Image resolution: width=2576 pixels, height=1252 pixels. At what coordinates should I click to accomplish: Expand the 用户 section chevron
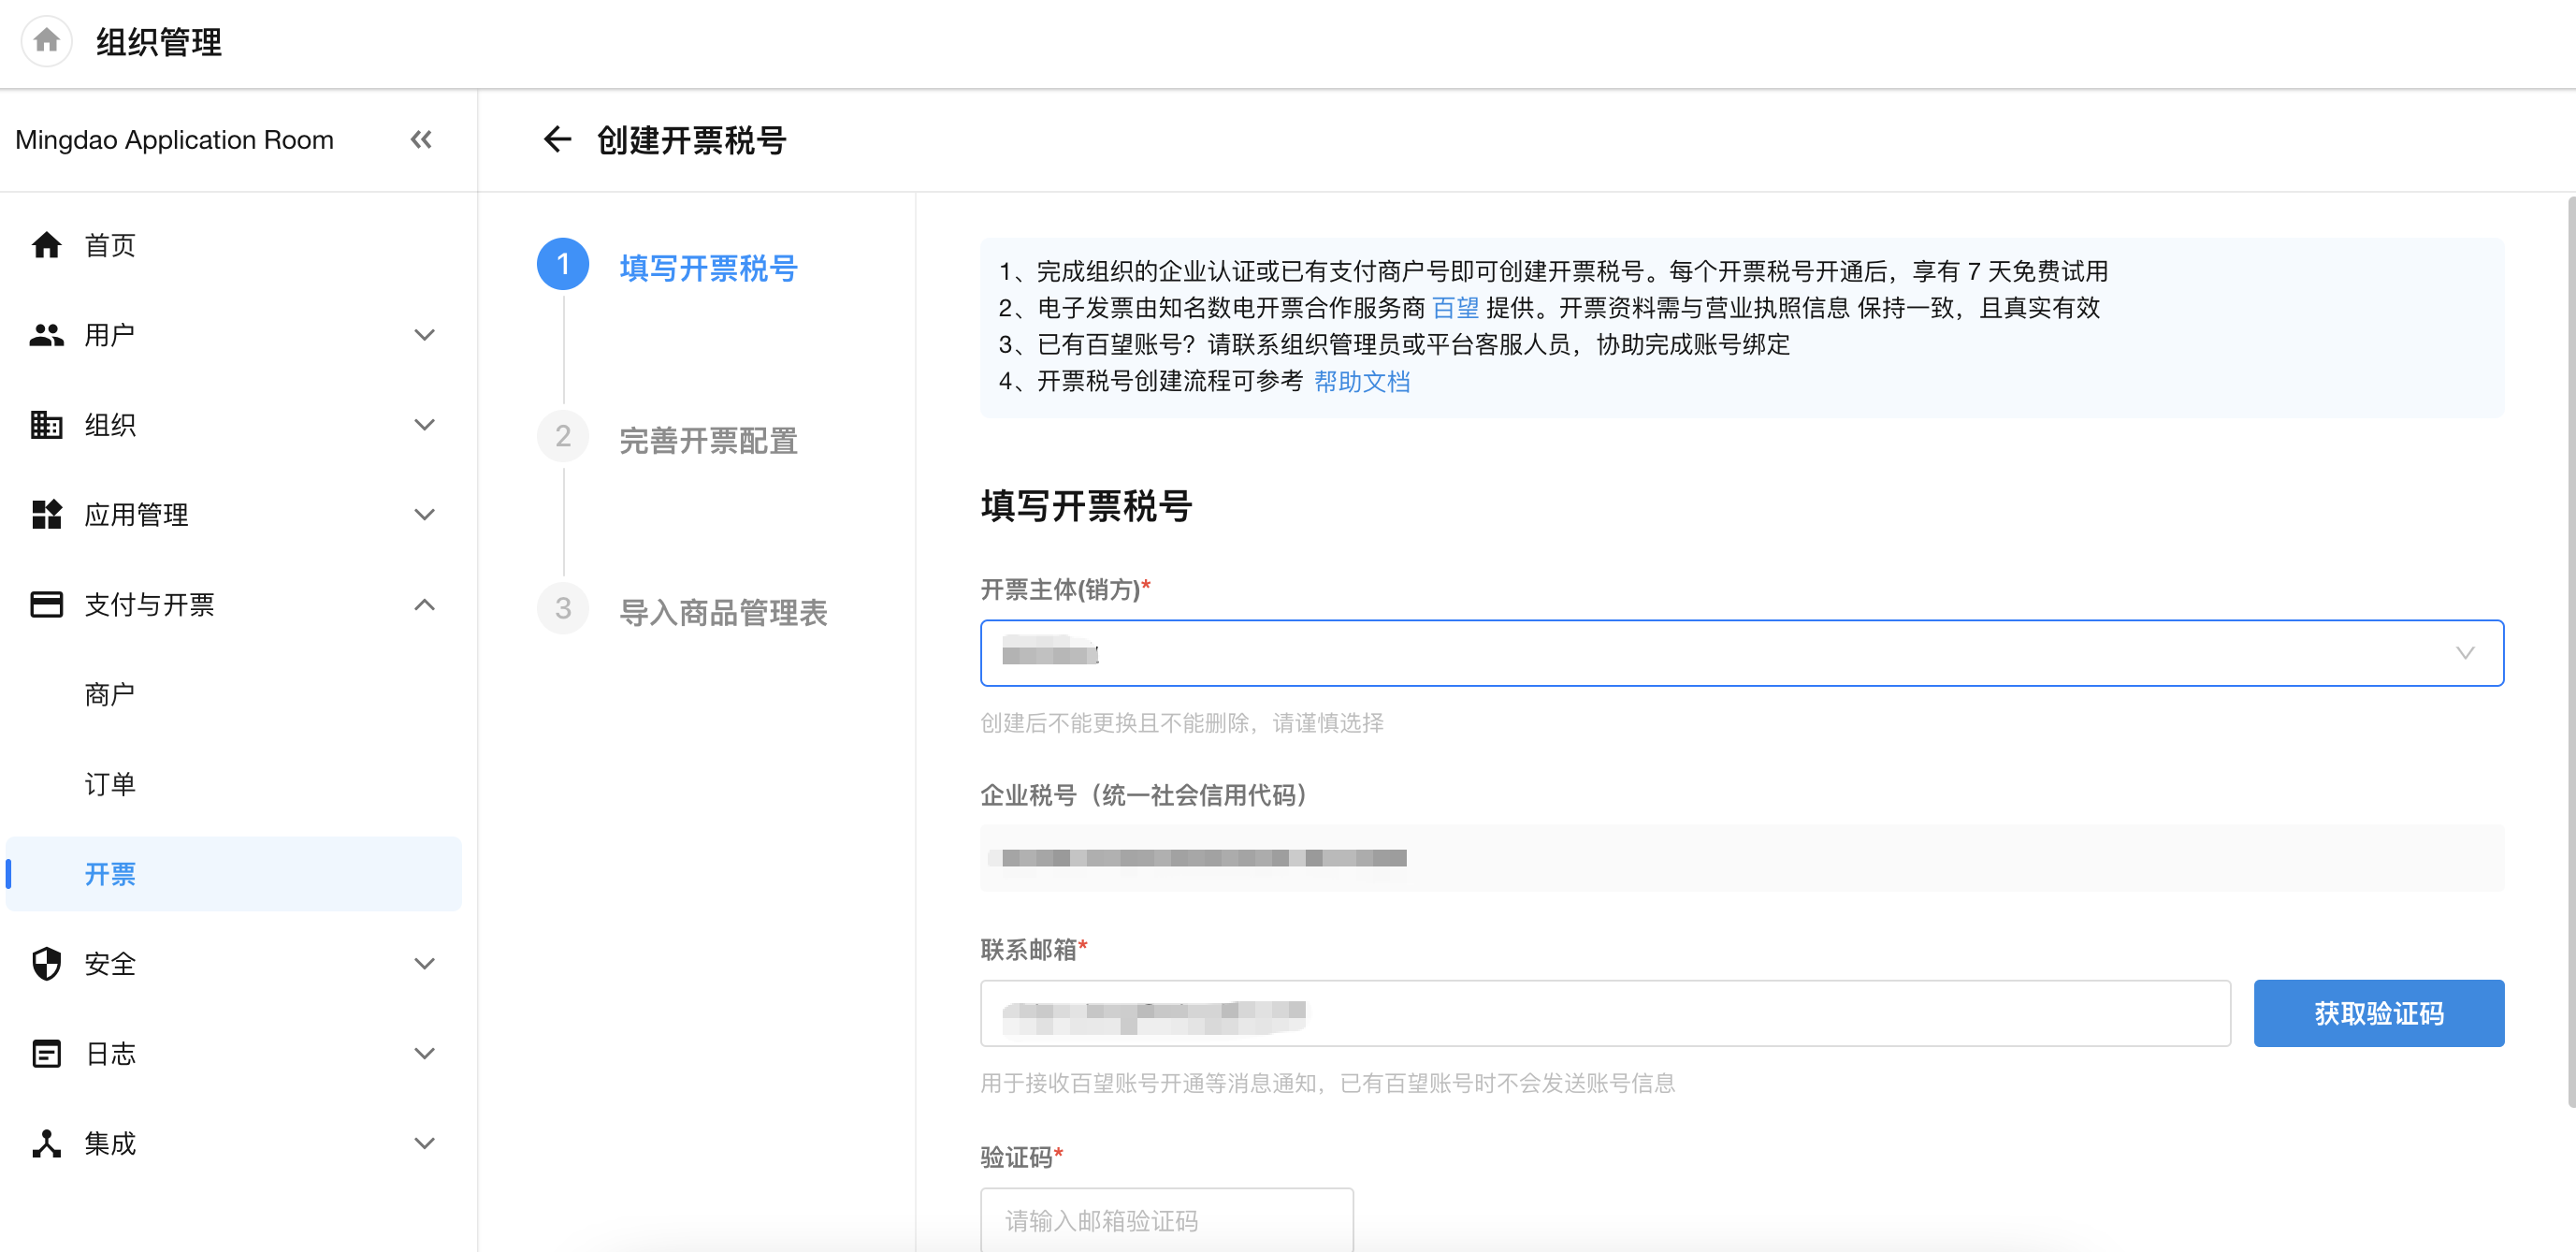[x=425, y=335]
